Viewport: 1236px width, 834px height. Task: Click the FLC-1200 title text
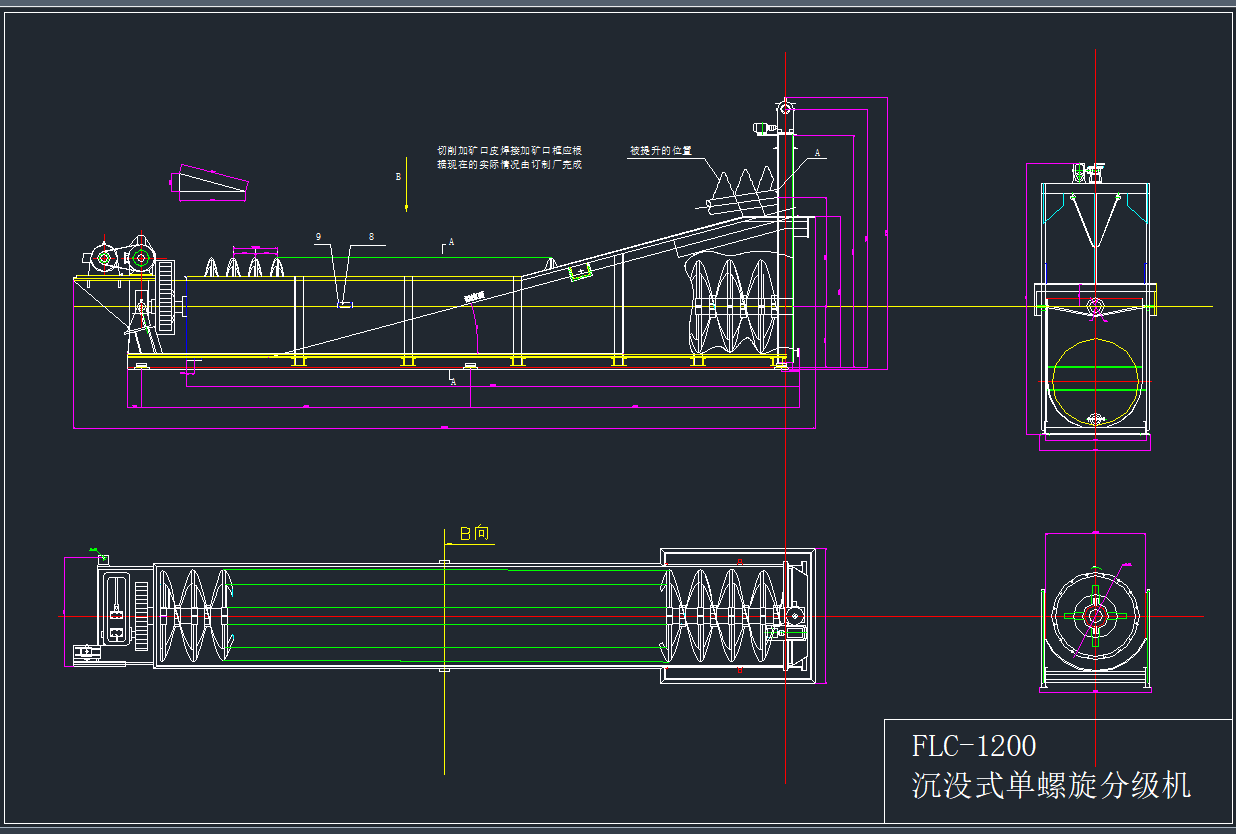click(973, 746)
